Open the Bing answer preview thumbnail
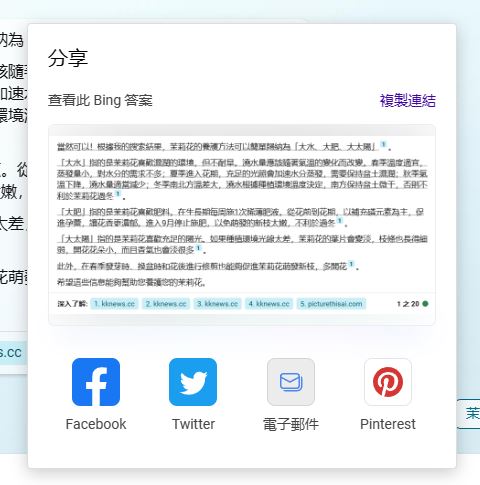The width and height of the screenshot is (480, 485). [242, 225]
